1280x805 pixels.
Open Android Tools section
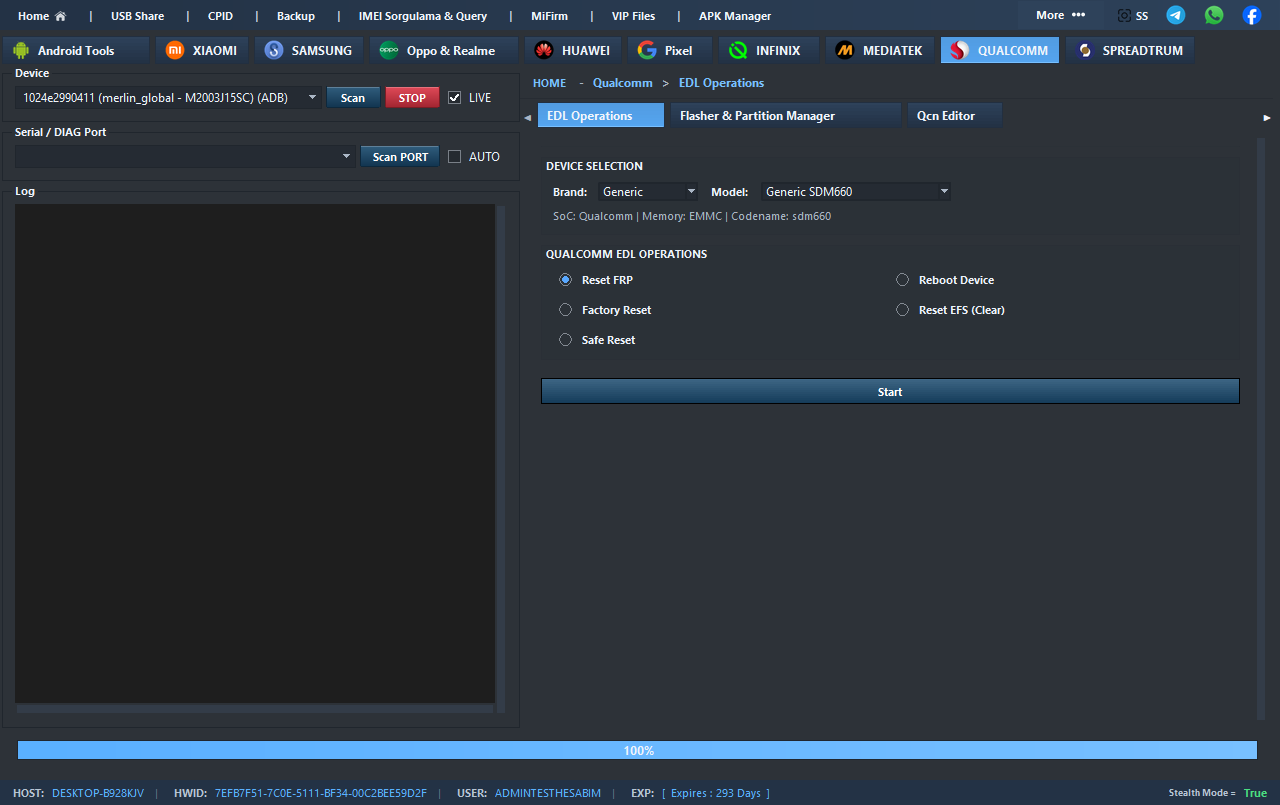tap(76, 50)
